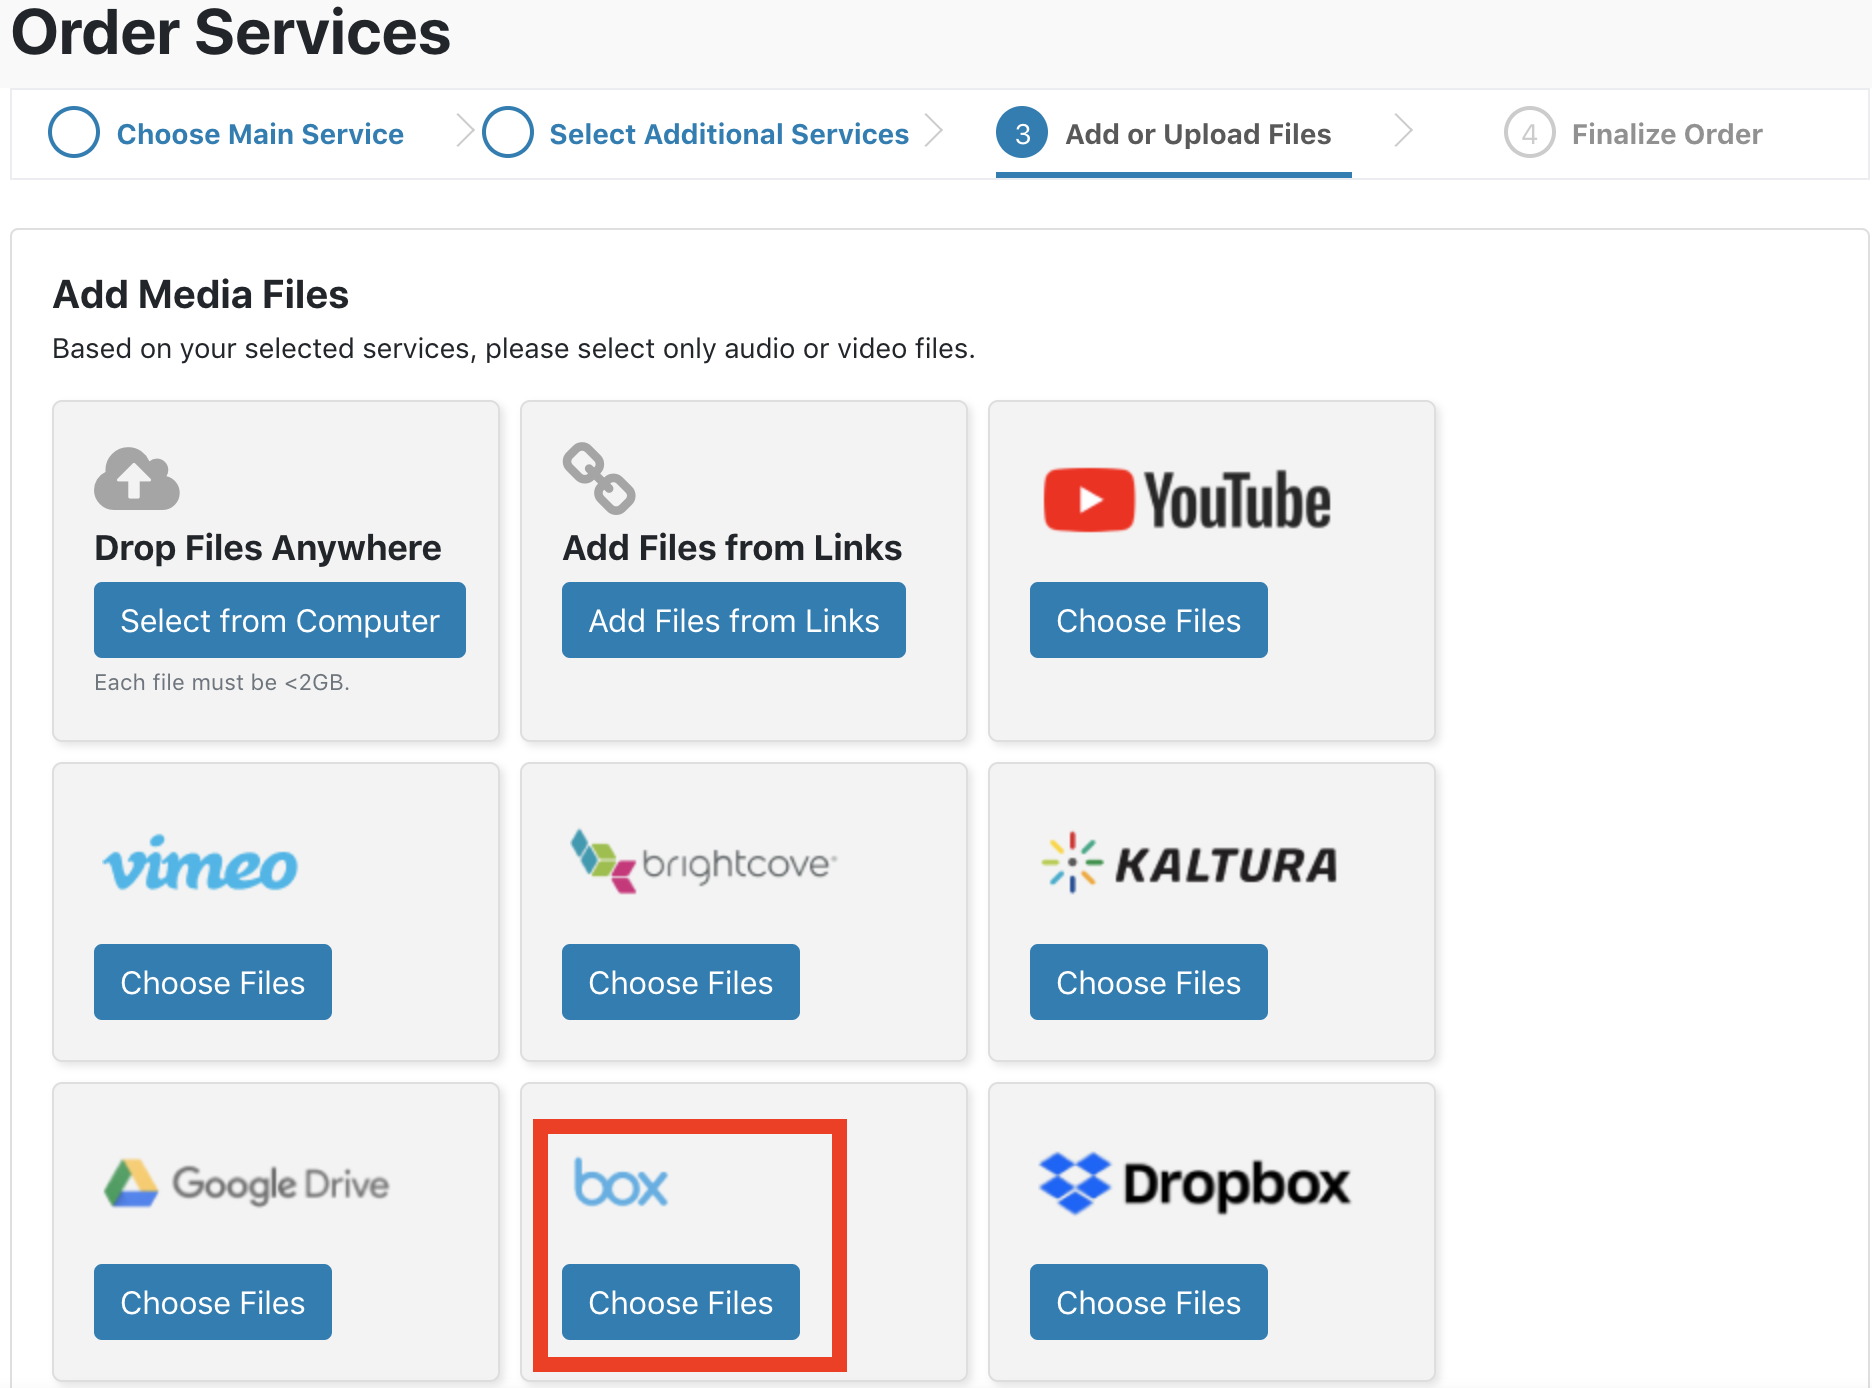Screen dimensions: 1872x1388
Task: Click the YouTube logo
Action: [x=1187, y=500]
